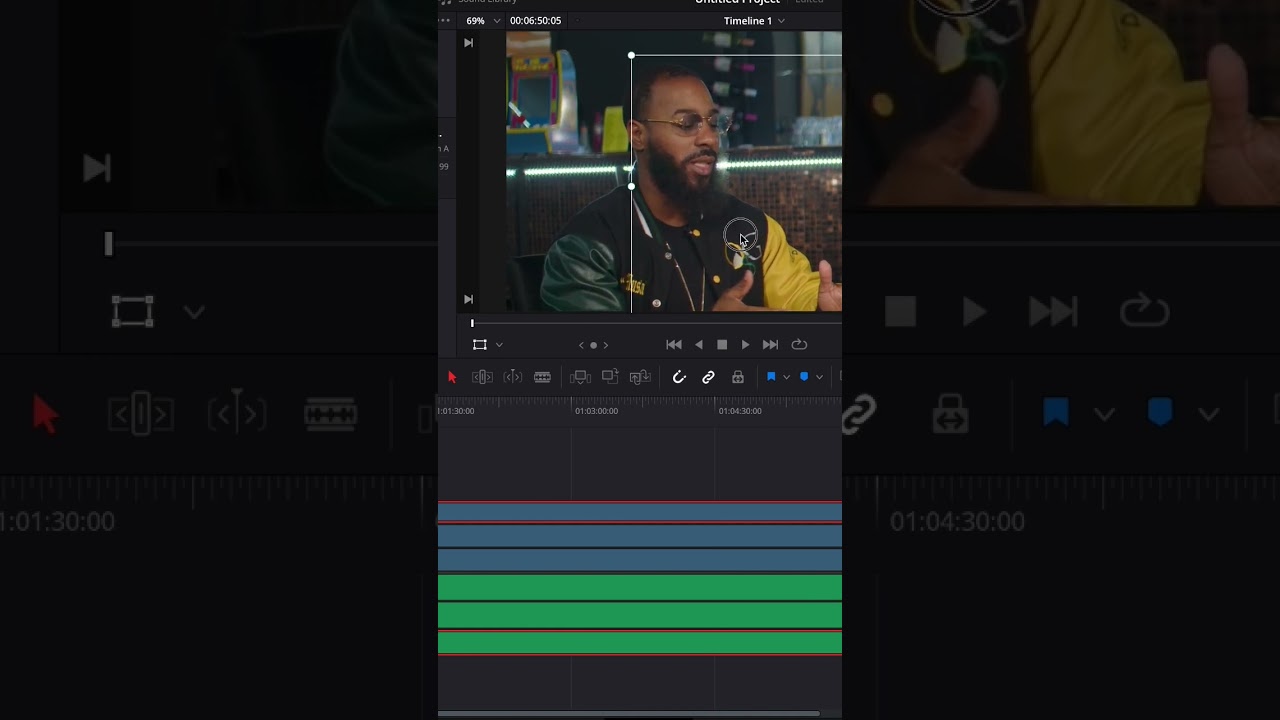Select the middle green audio clip
The height and width of the screenshot is (720, 1280).
[x=640, y=615]
